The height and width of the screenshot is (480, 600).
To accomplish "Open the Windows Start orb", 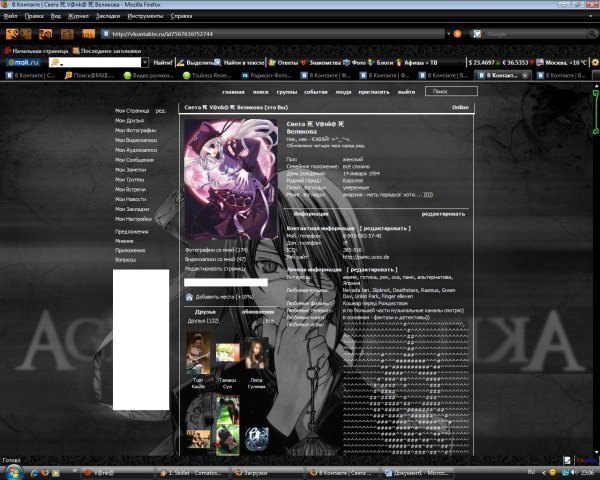I will click(14, 473).
